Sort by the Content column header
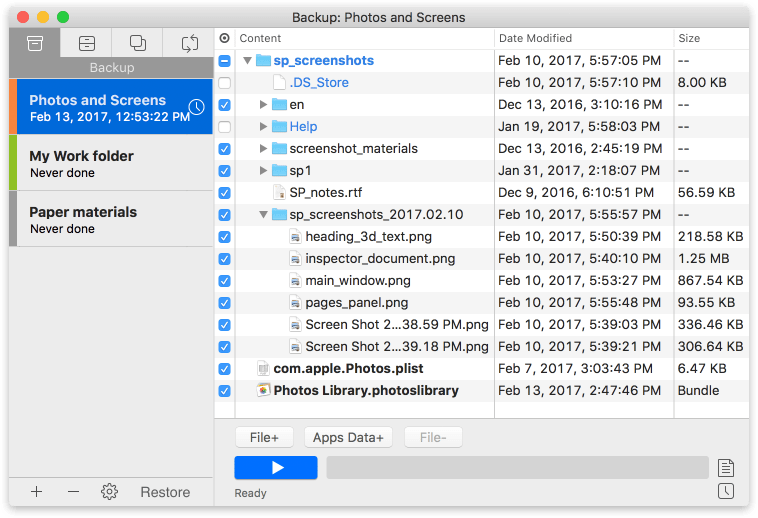 pos(364,38)
